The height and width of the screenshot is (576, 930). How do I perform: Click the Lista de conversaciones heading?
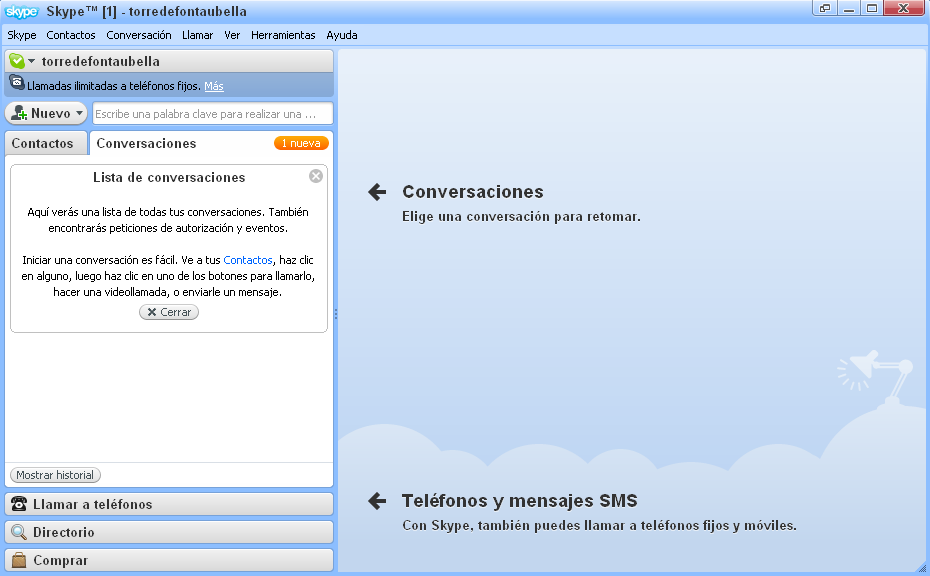coord(169,177)
